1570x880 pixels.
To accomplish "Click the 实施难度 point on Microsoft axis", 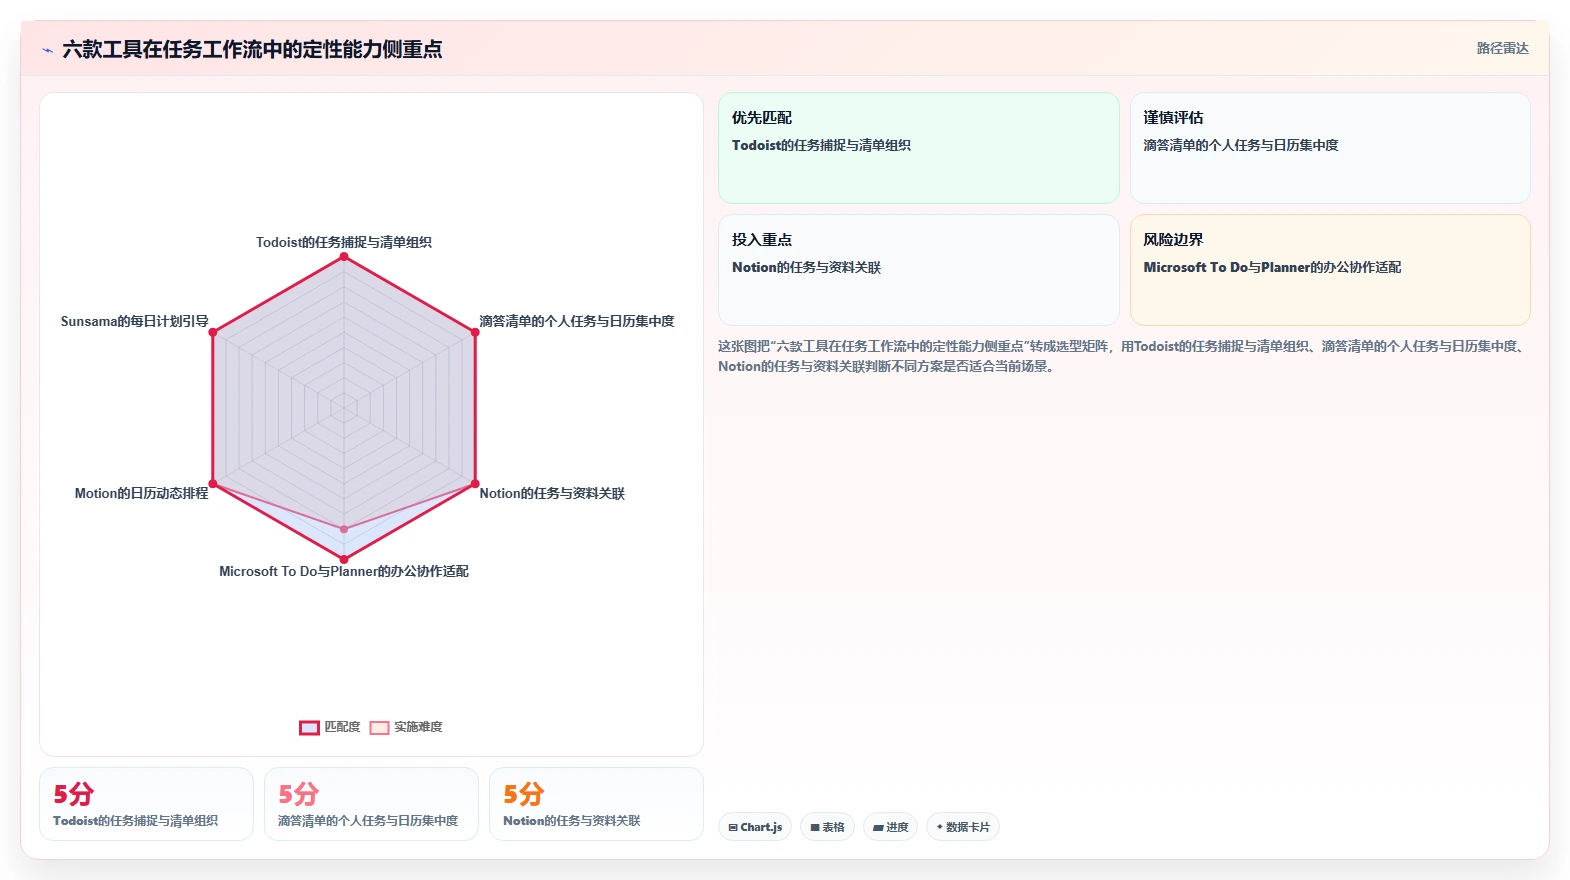I will coord(344,529).
